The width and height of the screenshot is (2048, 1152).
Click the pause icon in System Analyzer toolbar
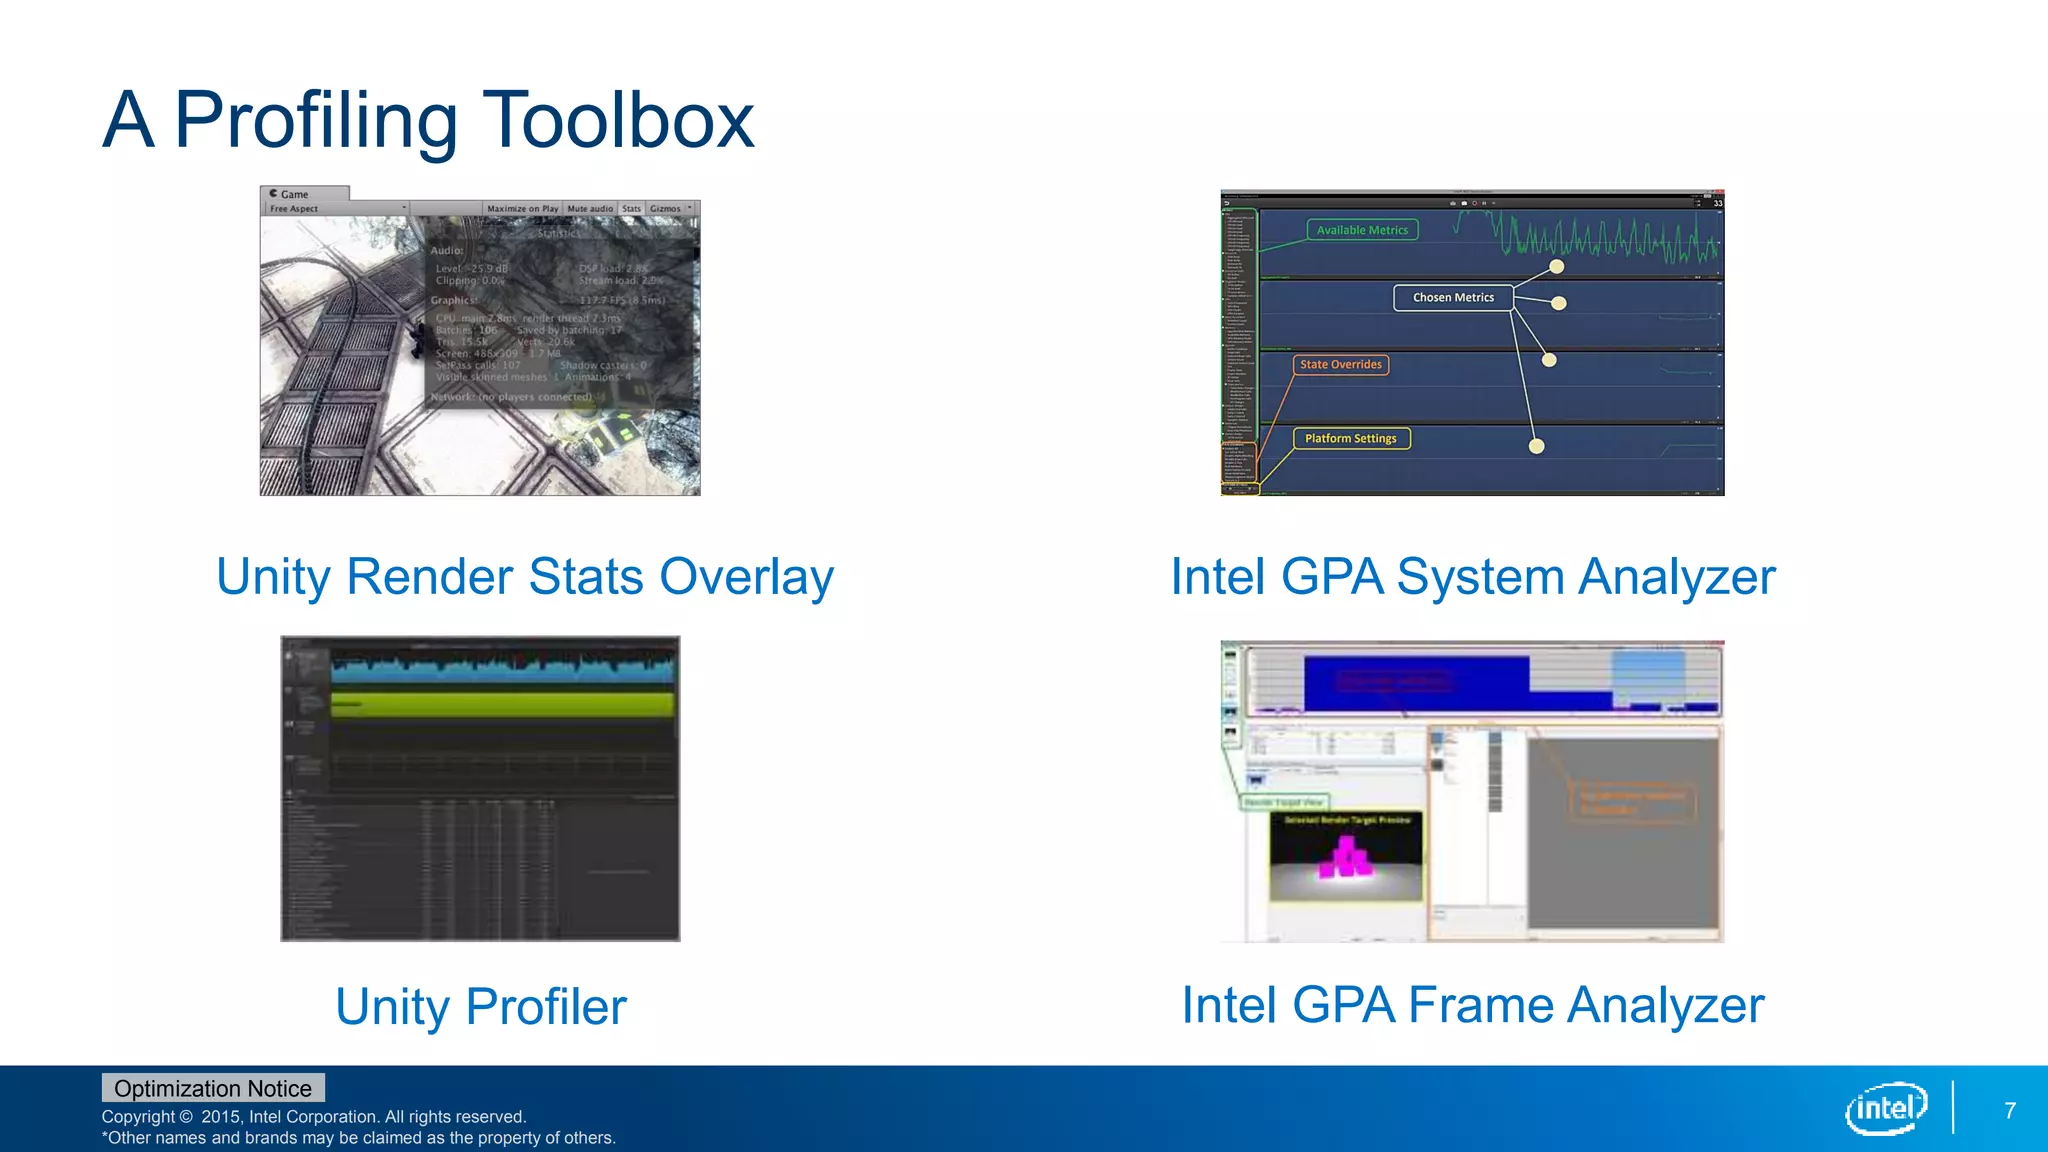(x=1484, y=203)
